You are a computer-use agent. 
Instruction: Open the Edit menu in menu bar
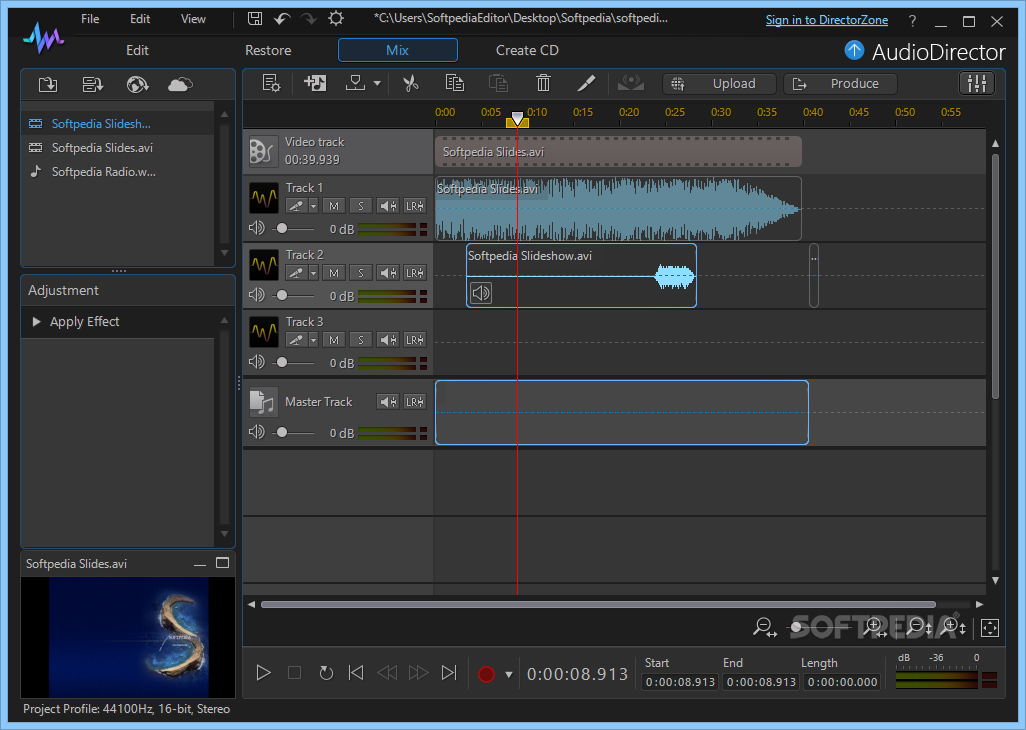140,19
